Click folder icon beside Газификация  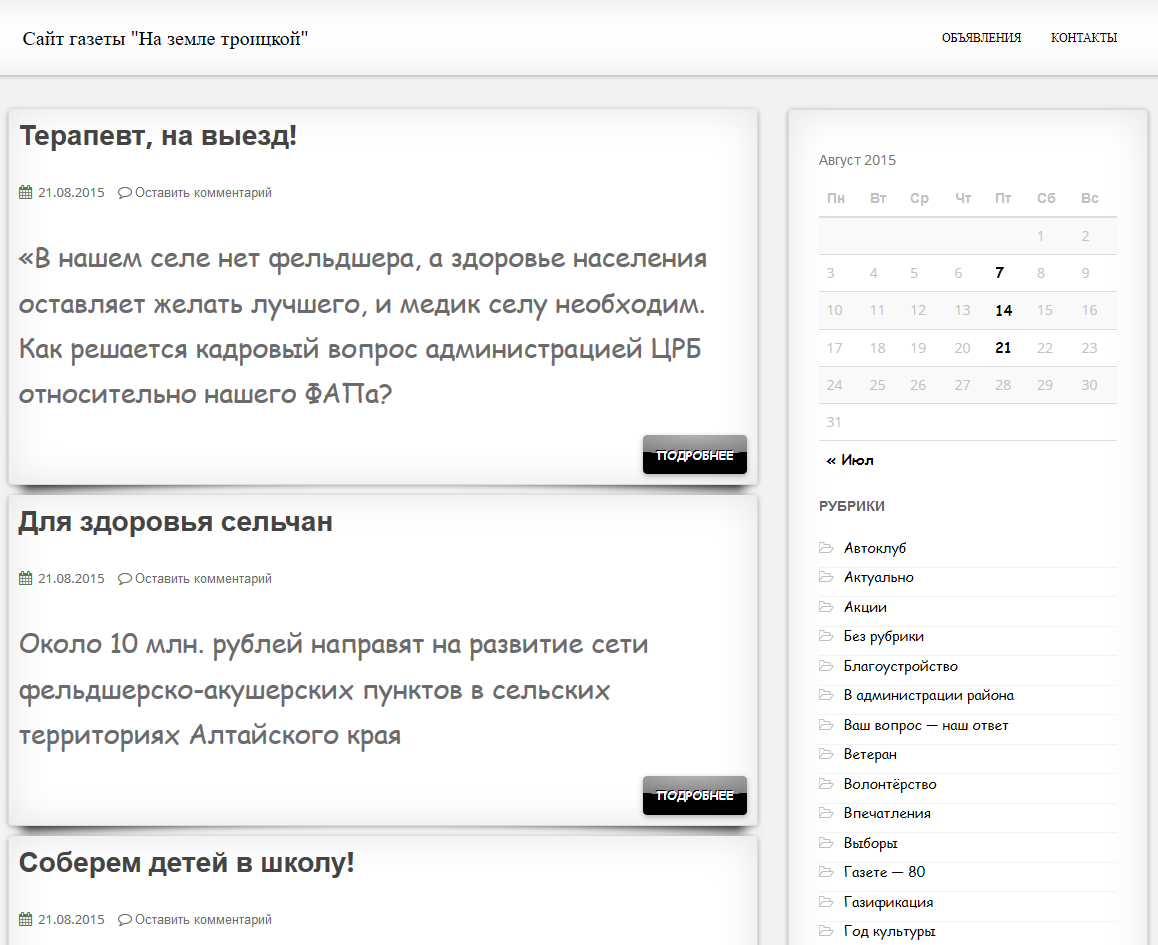(x=826, y=902)
